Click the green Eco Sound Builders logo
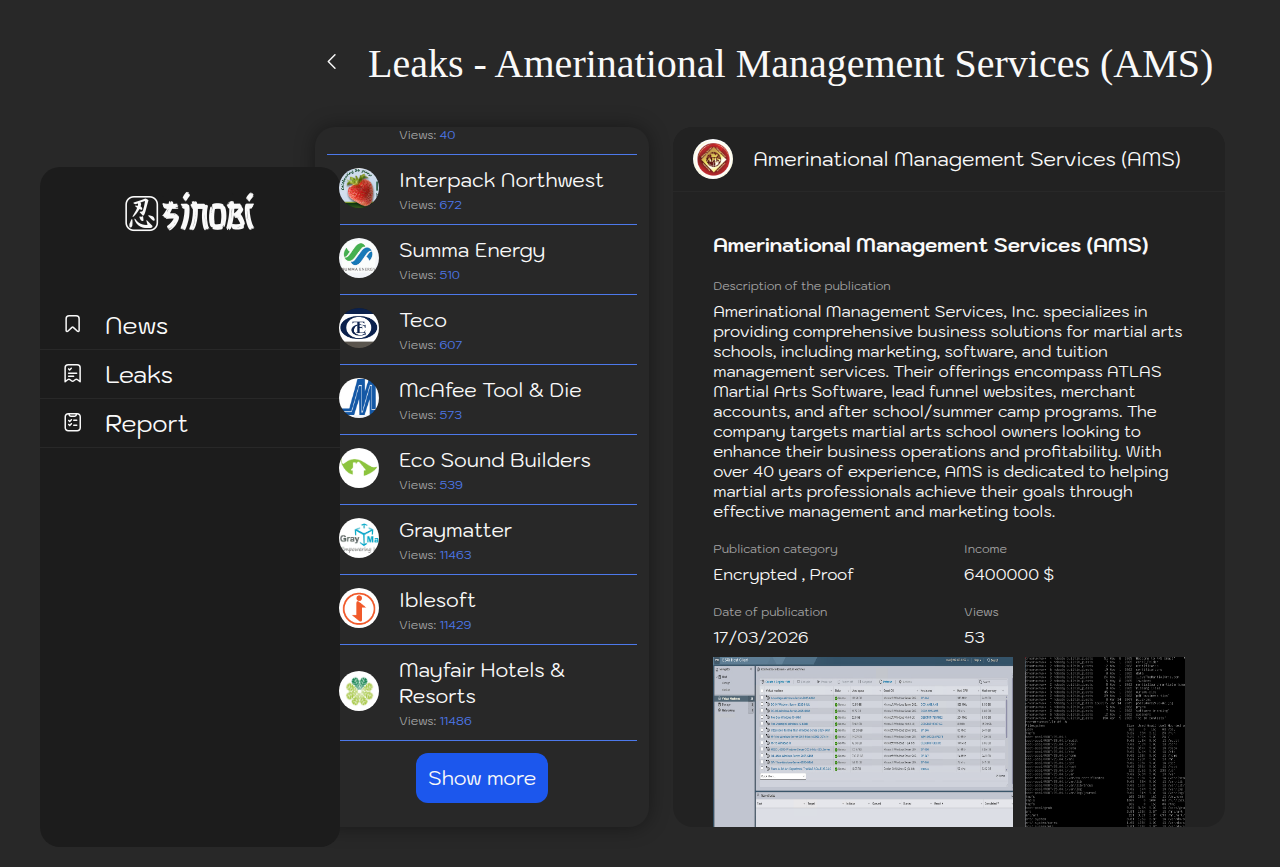The image size is (1280, 867). coord(359,468)
